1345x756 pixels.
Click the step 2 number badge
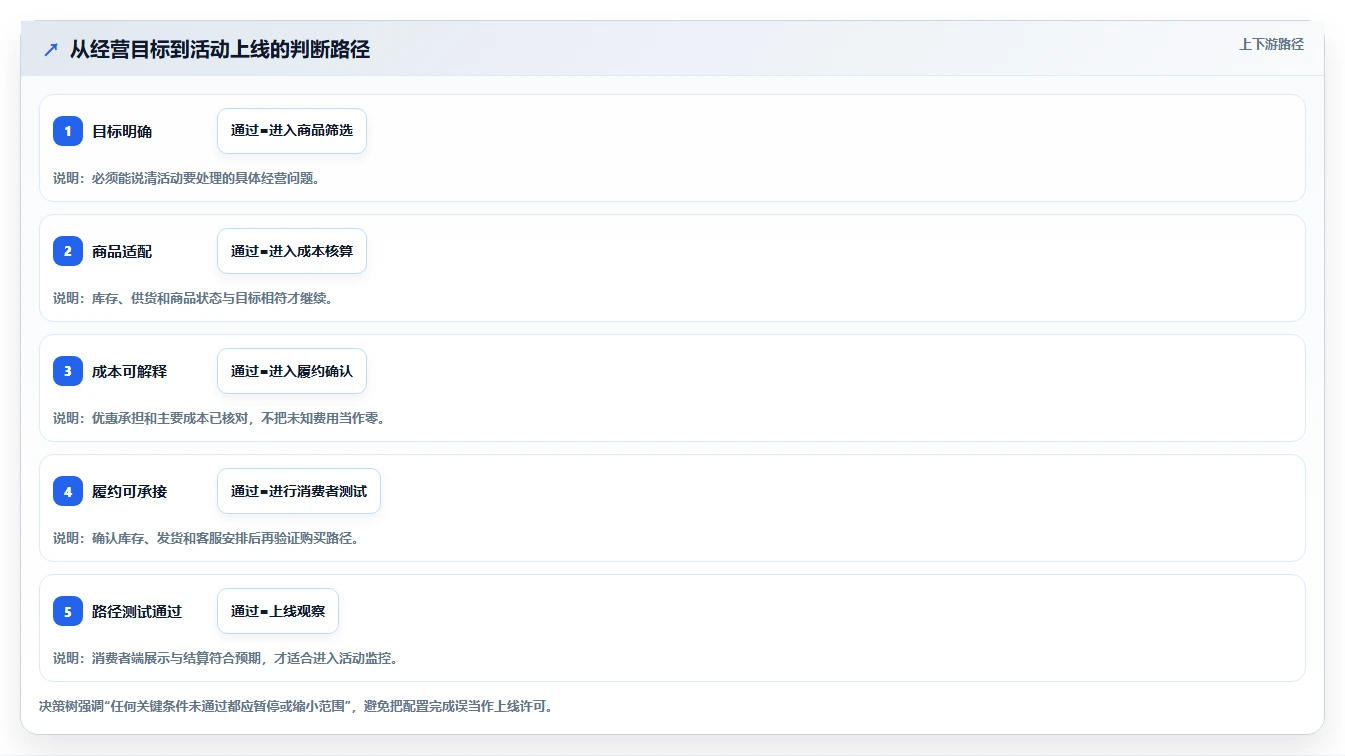point(68,251)
